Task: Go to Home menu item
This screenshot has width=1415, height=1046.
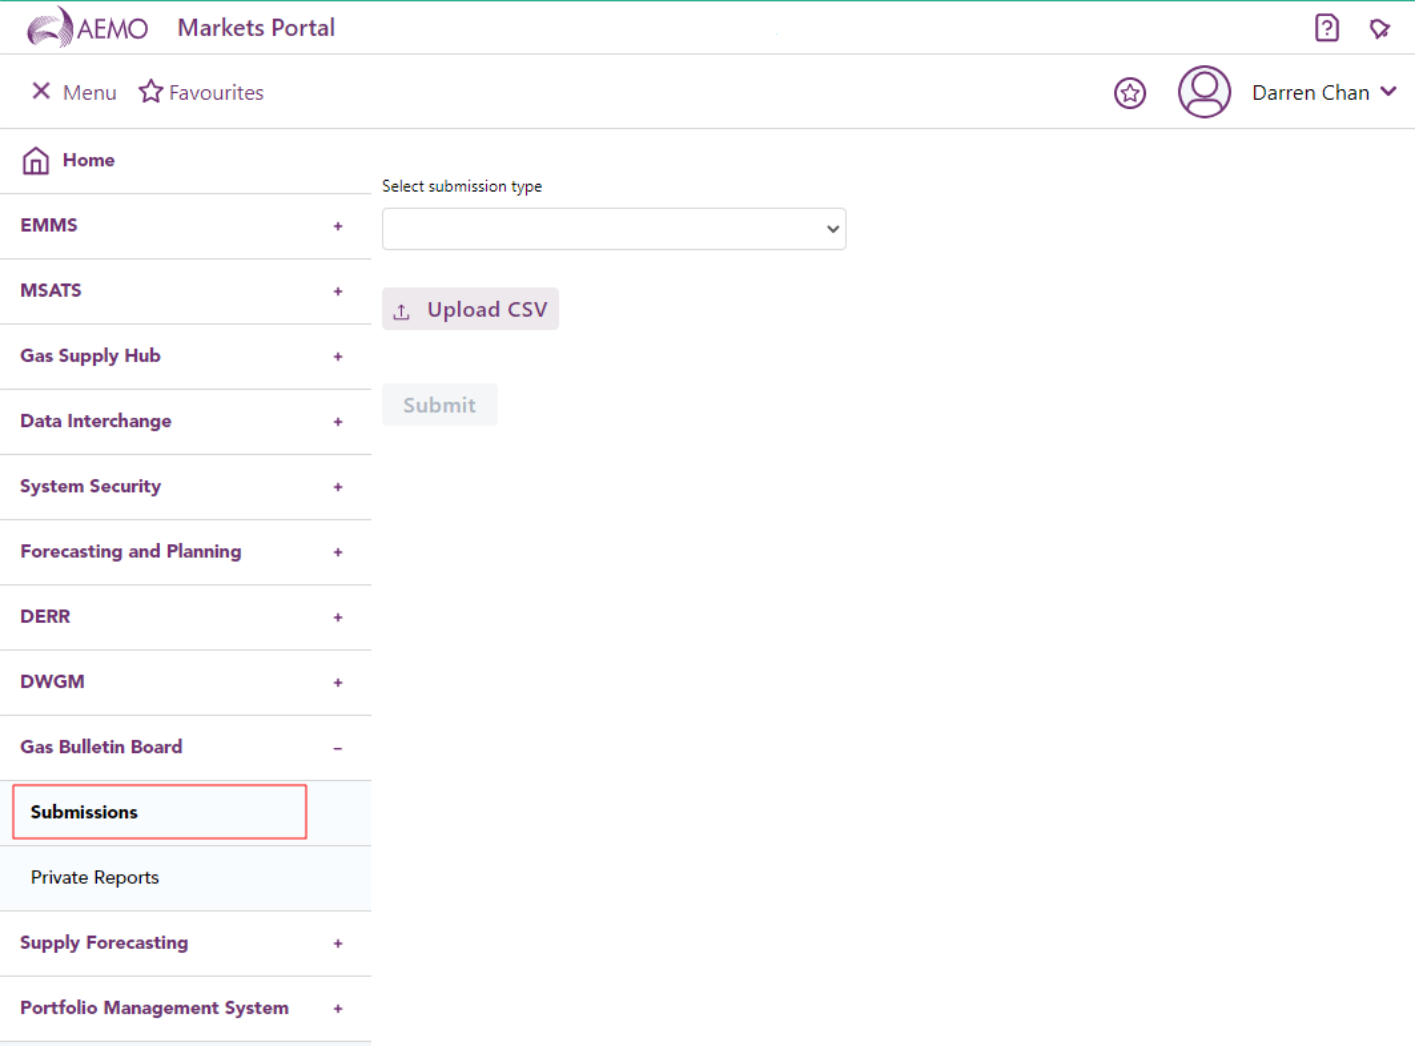Action: tap(88, 160)
